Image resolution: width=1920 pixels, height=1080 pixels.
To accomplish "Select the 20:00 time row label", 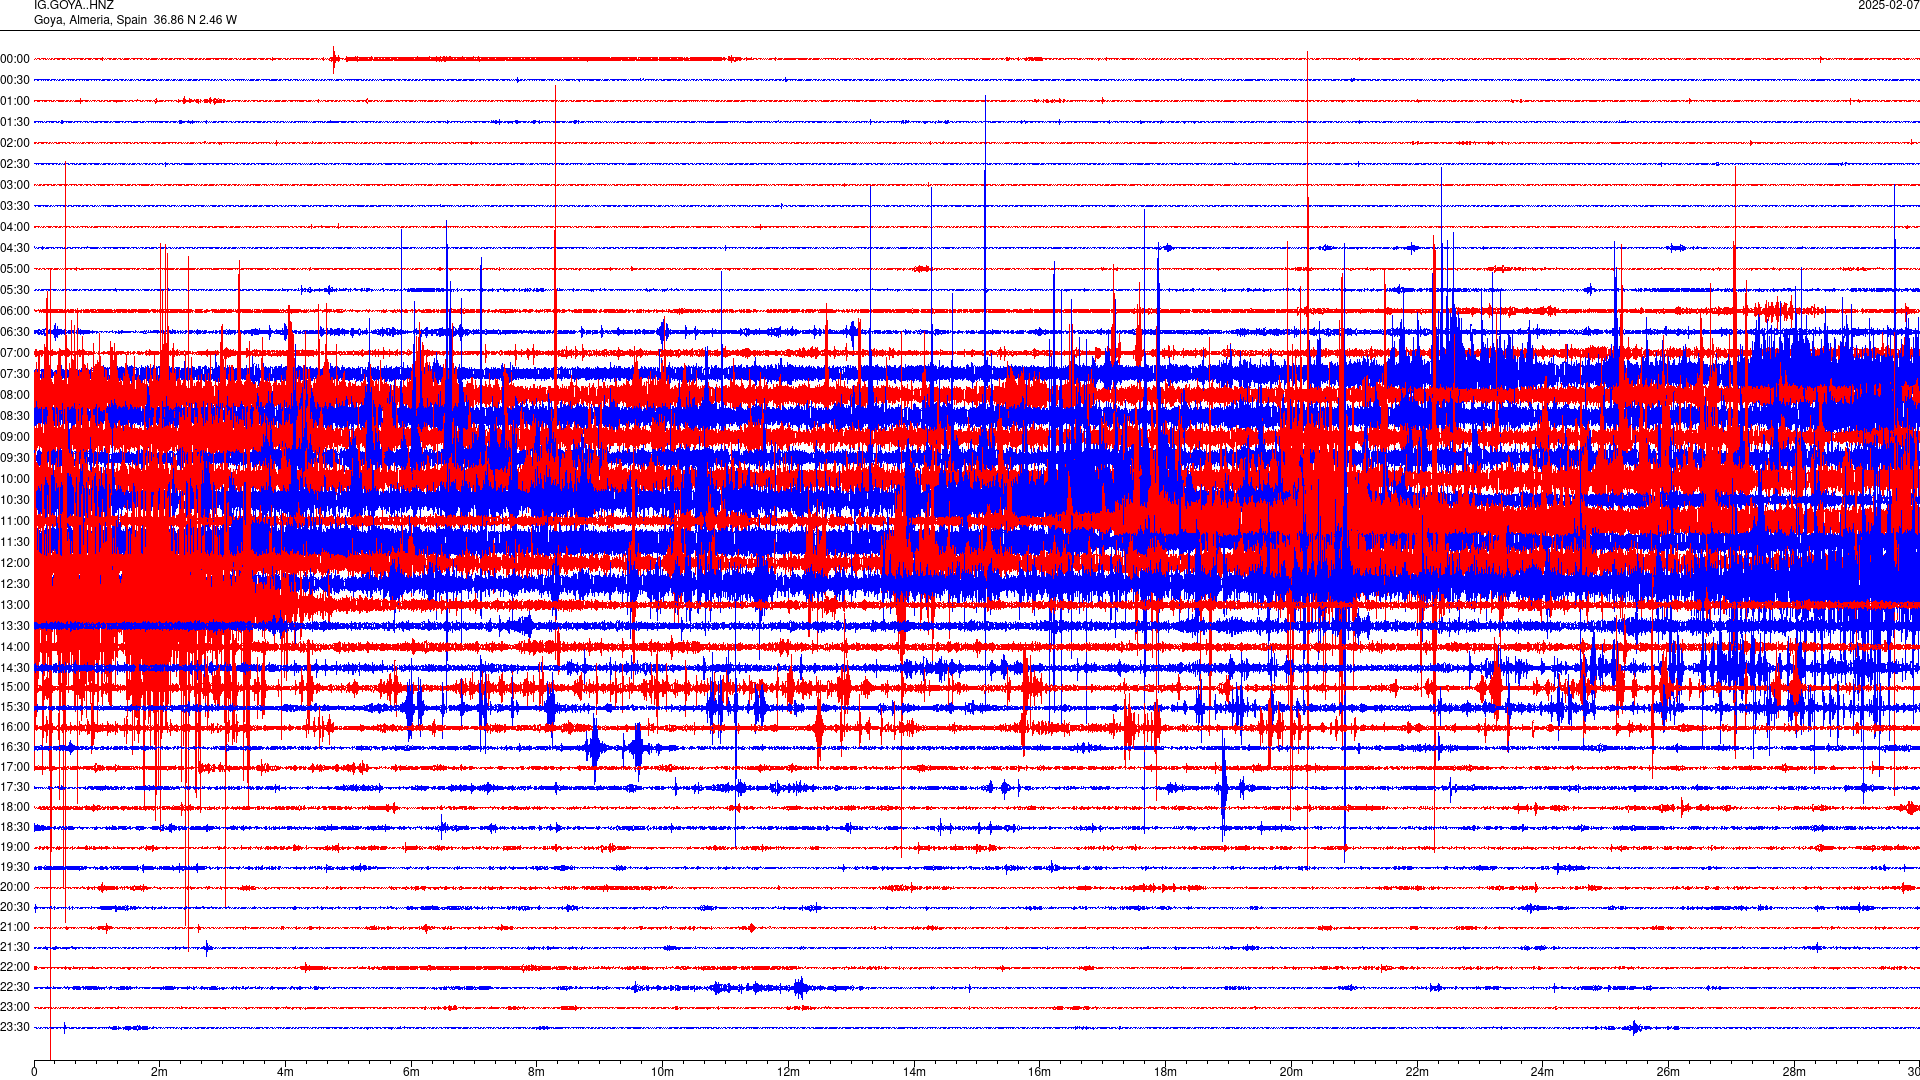I will [15, 887].
